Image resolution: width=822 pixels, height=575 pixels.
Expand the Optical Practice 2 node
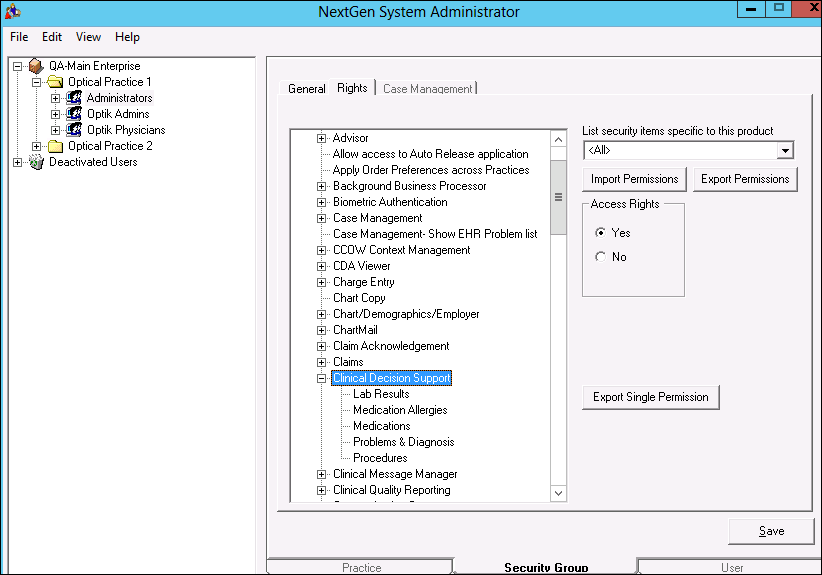[x=36, y=146]
